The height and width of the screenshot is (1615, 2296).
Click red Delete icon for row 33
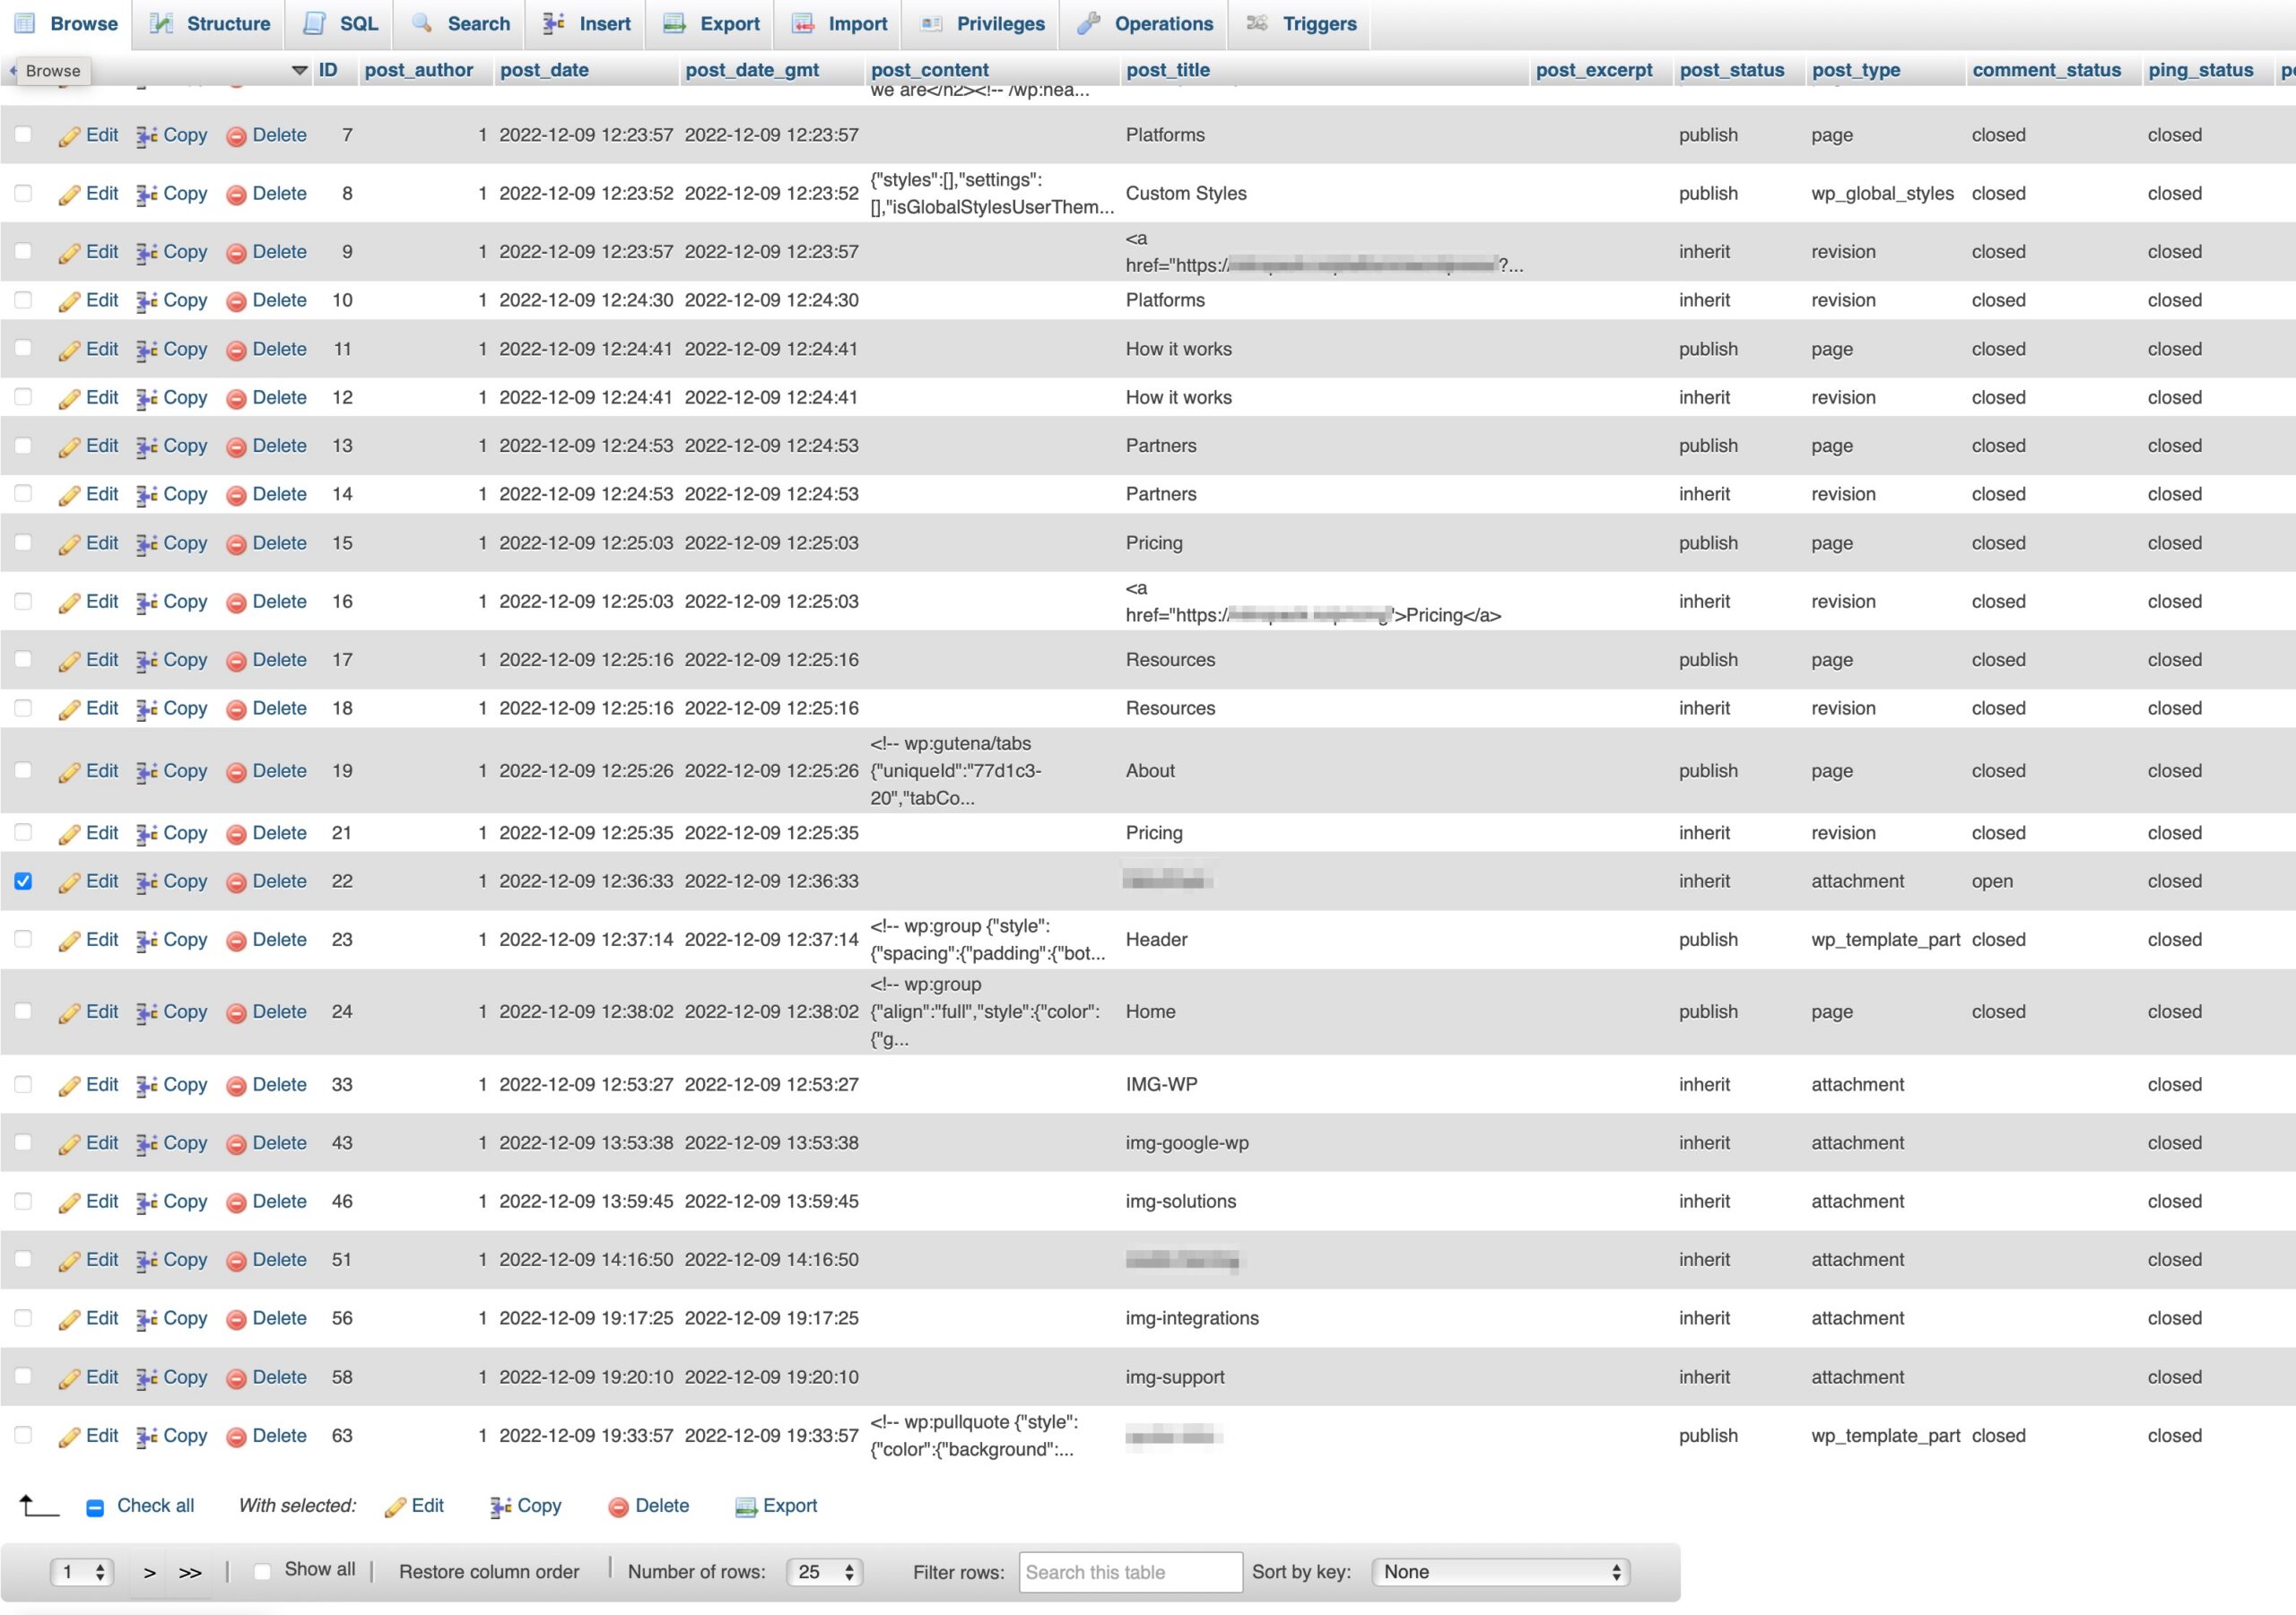236,1086
